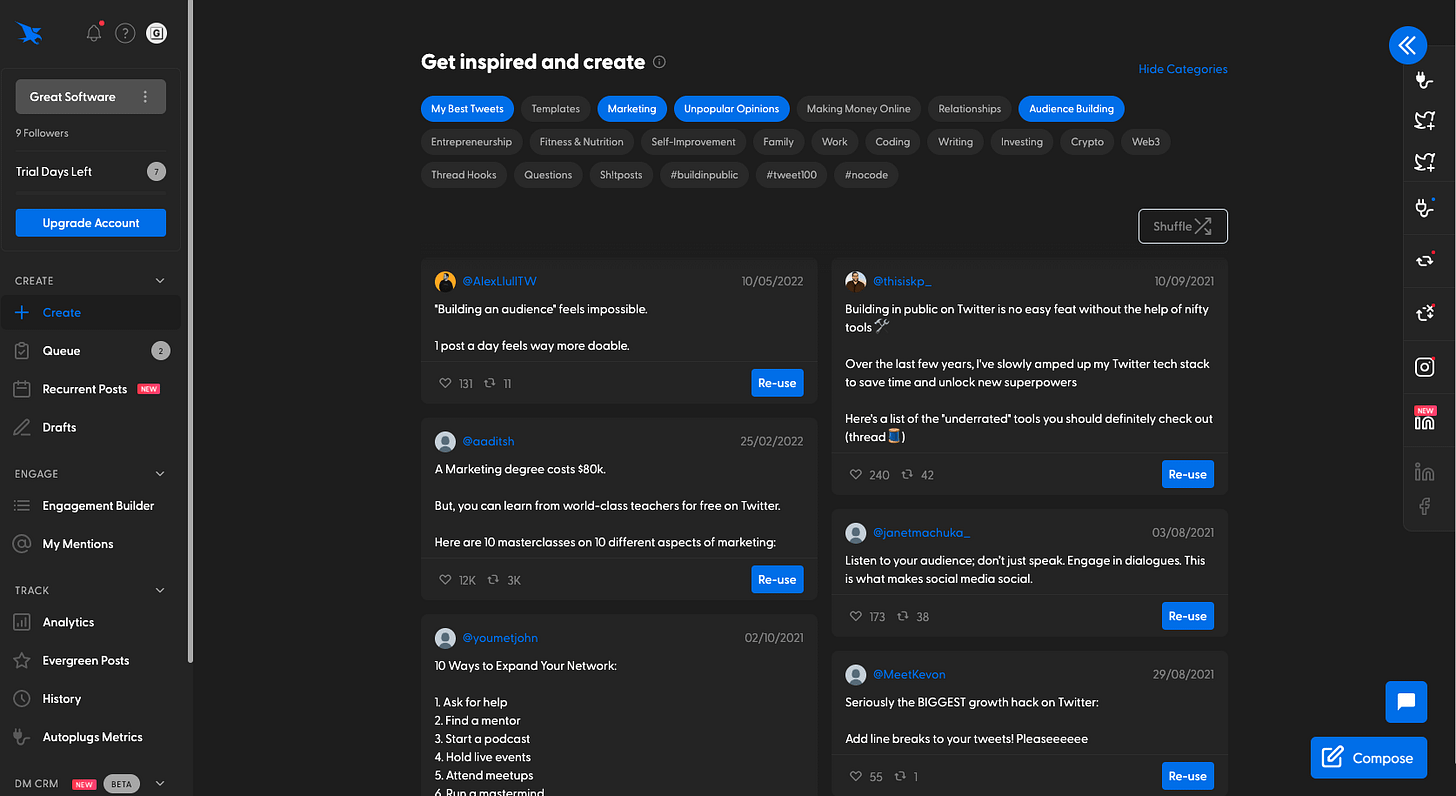Expand the DM CRM section

(x=158, y=783)
